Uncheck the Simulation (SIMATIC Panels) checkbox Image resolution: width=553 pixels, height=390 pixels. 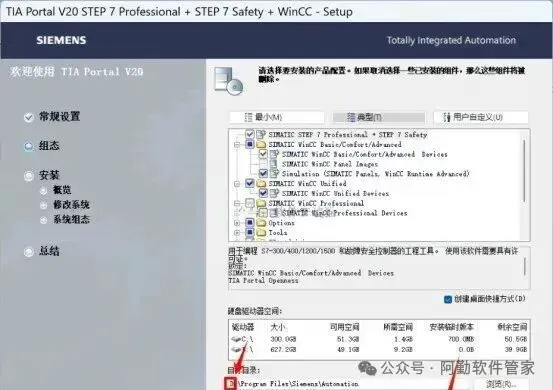263,173
